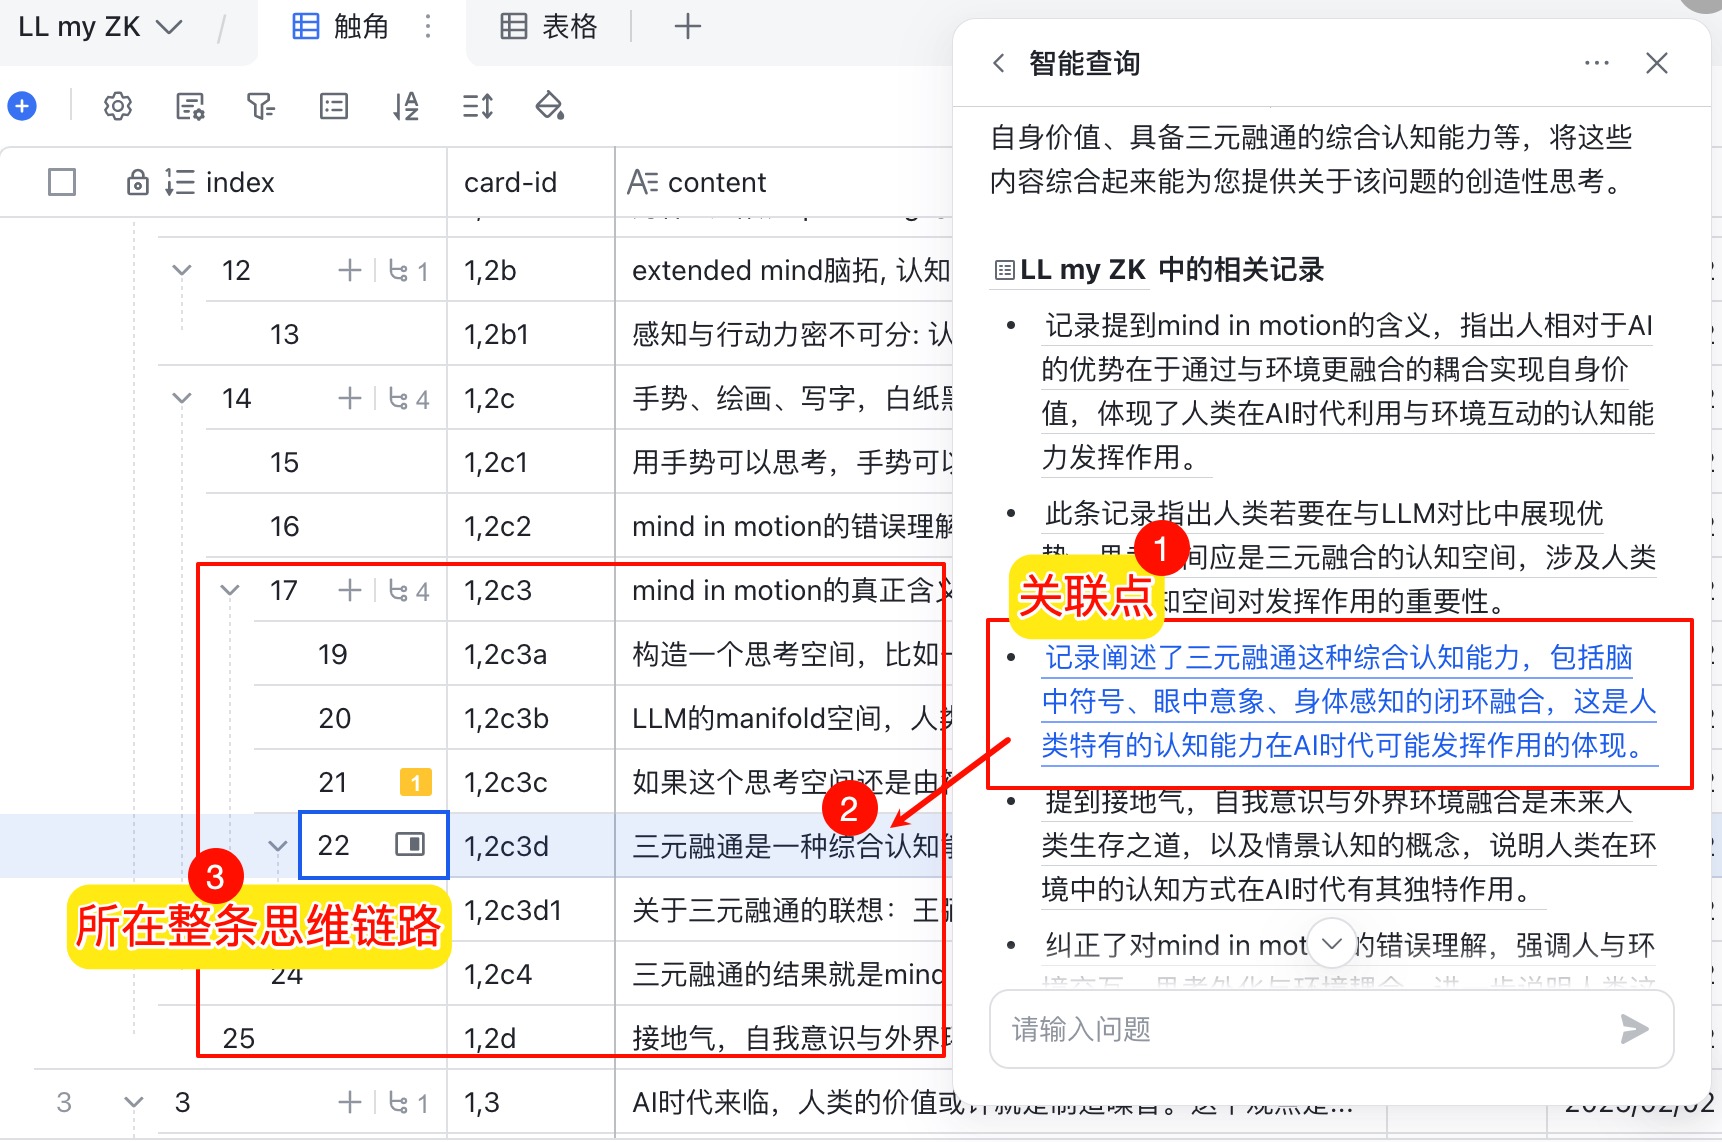Add a child record under row 3

[x=350, y=1102]
